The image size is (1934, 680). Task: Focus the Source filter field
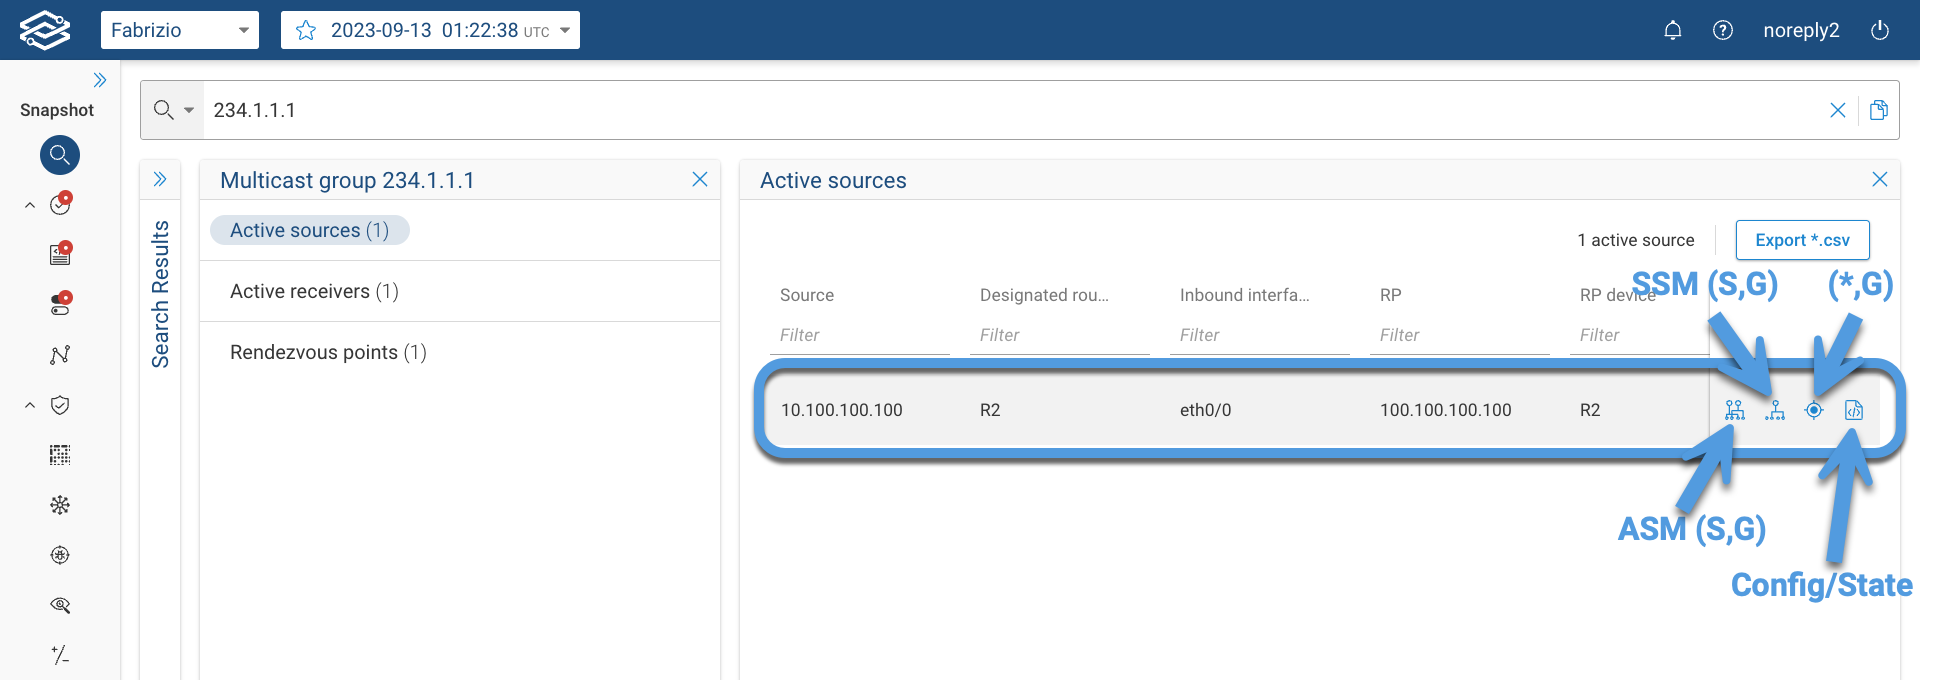click(860, 335)
